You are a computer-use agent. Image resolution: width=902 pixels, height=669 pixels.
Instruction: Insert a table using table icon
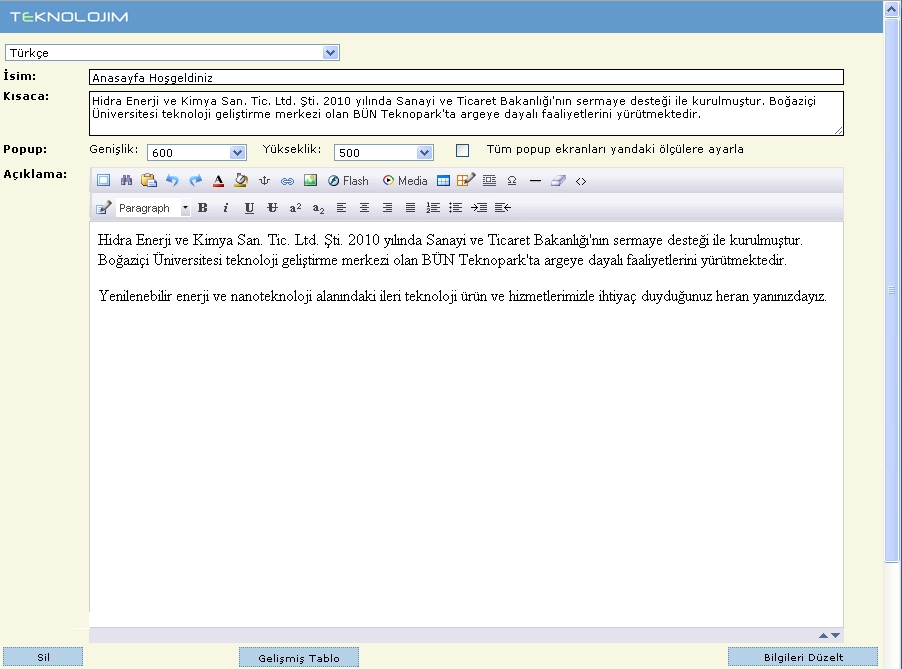click(x=443, y=181)
